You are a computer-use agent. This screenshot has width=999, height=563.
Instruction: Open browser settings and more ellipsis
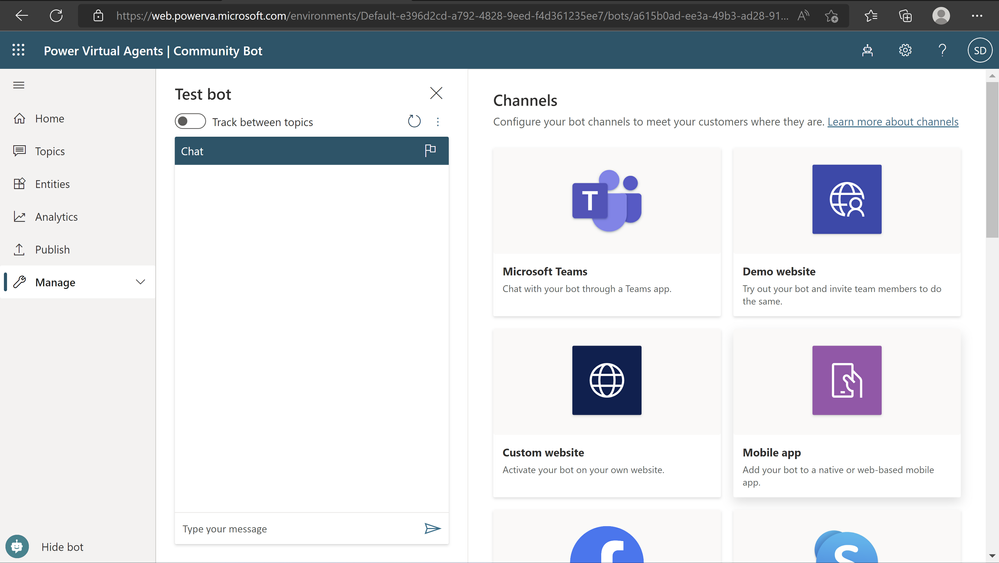click(x=977, y=16)
